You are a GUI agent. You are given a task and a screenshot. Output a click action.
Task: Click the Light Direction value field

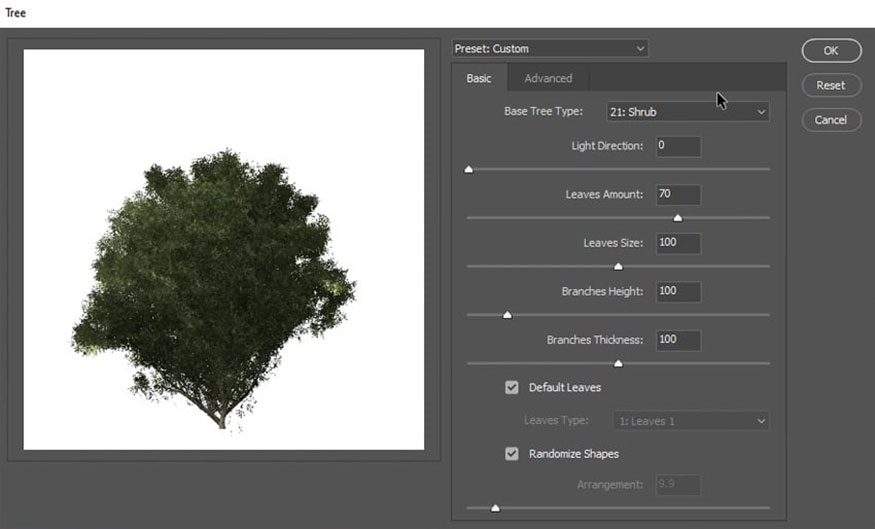click(x=678, y=146)
